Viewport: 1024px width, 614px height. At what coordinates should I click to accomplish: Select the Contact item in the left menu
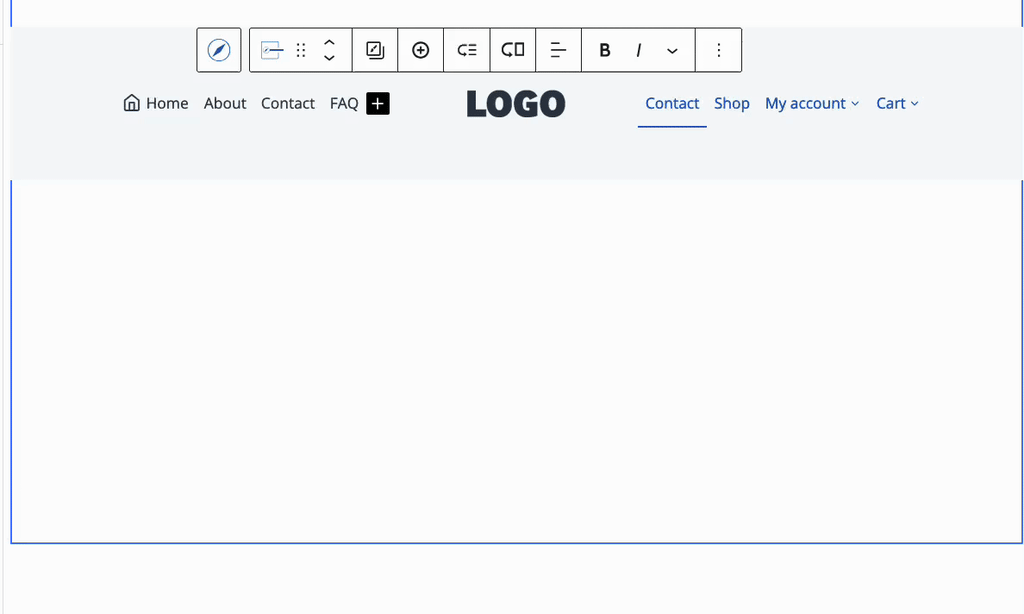[288, 103]
